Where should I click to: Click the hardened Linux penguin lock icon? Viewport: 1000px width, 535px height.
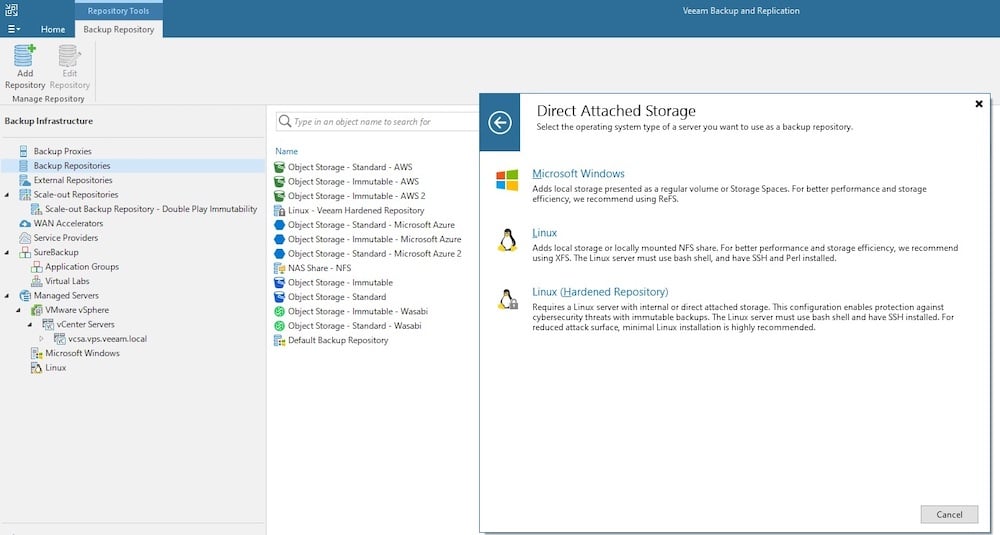[508, 299]
